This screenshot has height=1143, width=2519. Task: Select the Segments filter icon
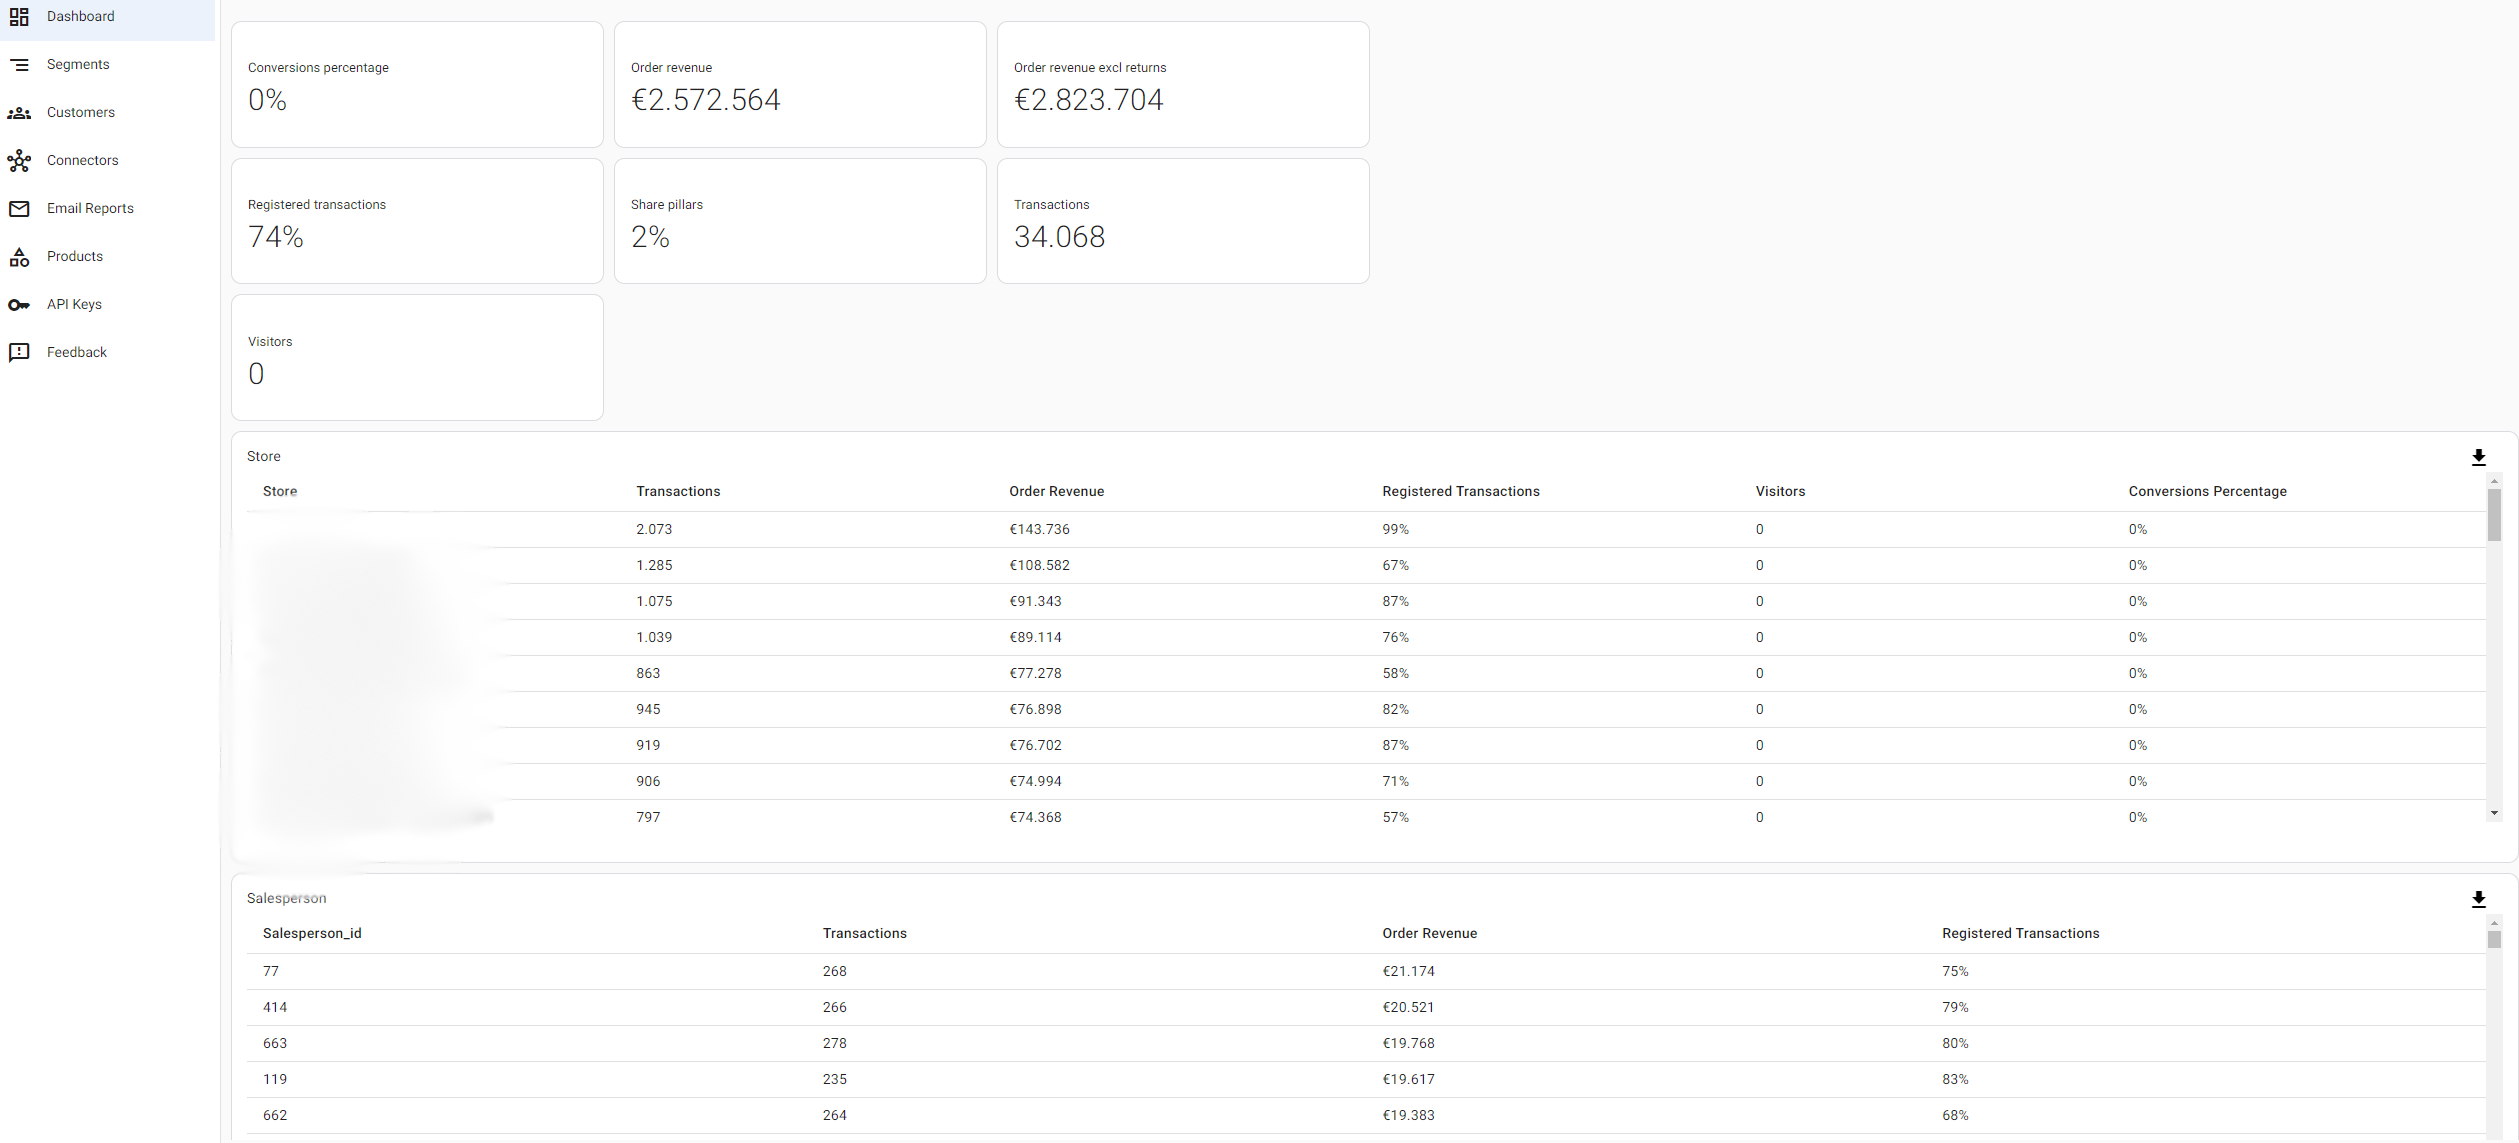[20, 64]
